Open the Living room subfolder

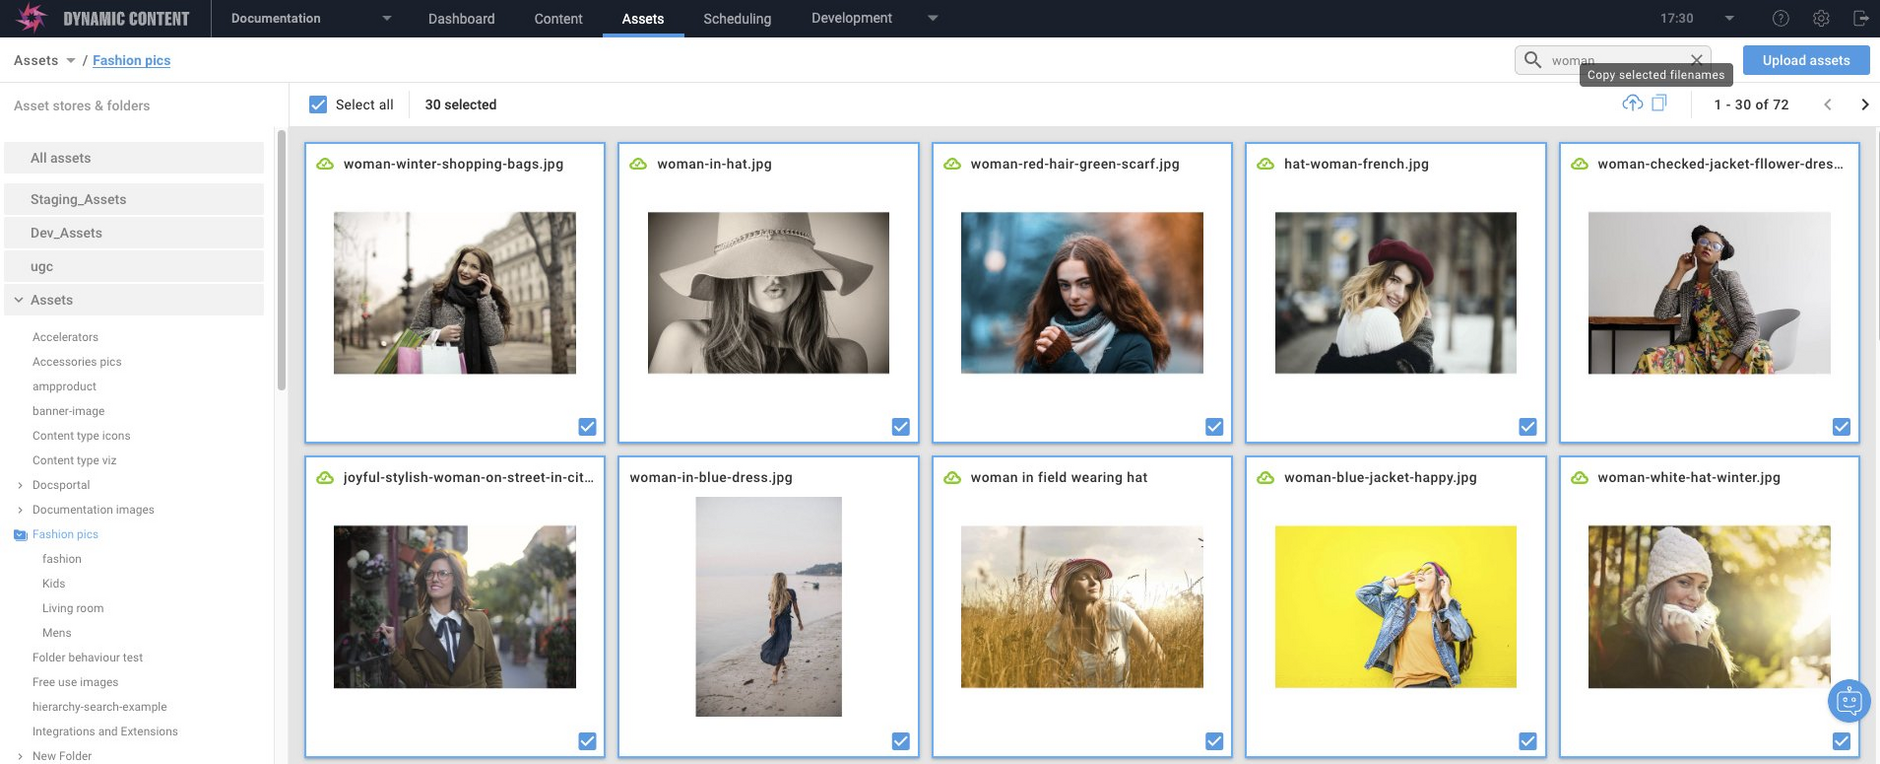point(73,608)
